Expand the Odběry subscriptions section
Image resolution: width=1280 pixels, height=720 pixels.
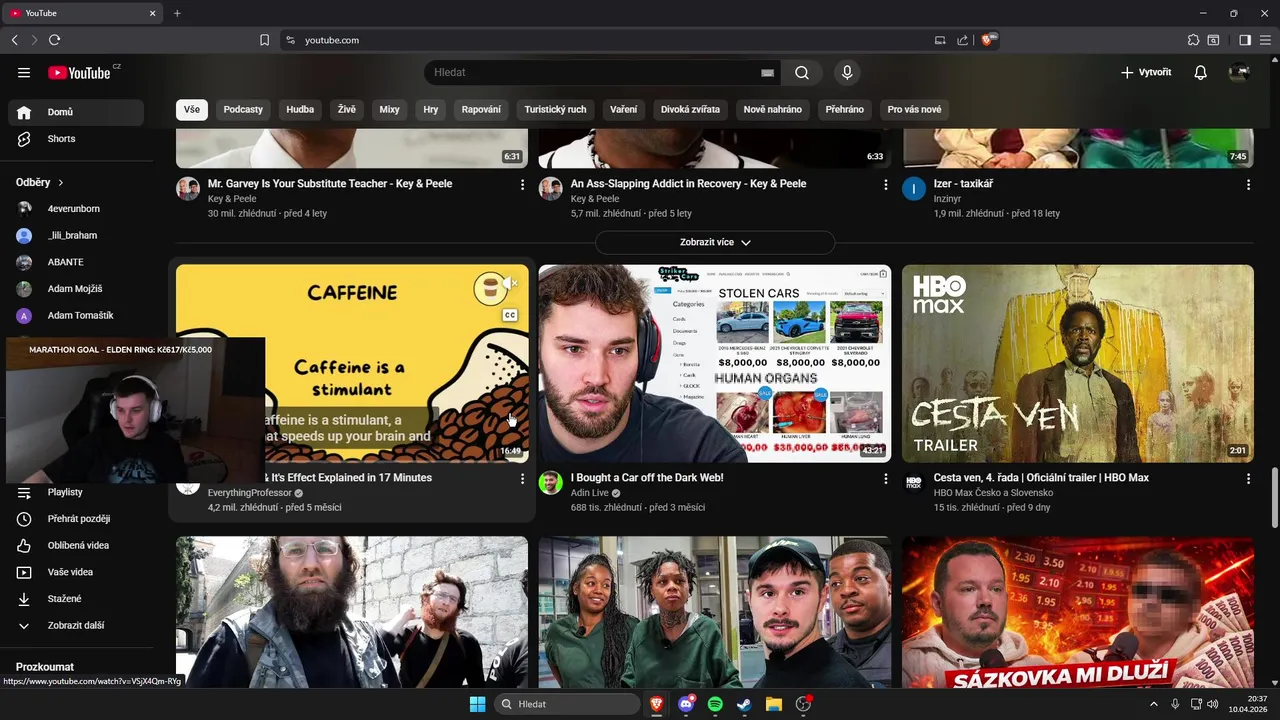tap(40, 183)
